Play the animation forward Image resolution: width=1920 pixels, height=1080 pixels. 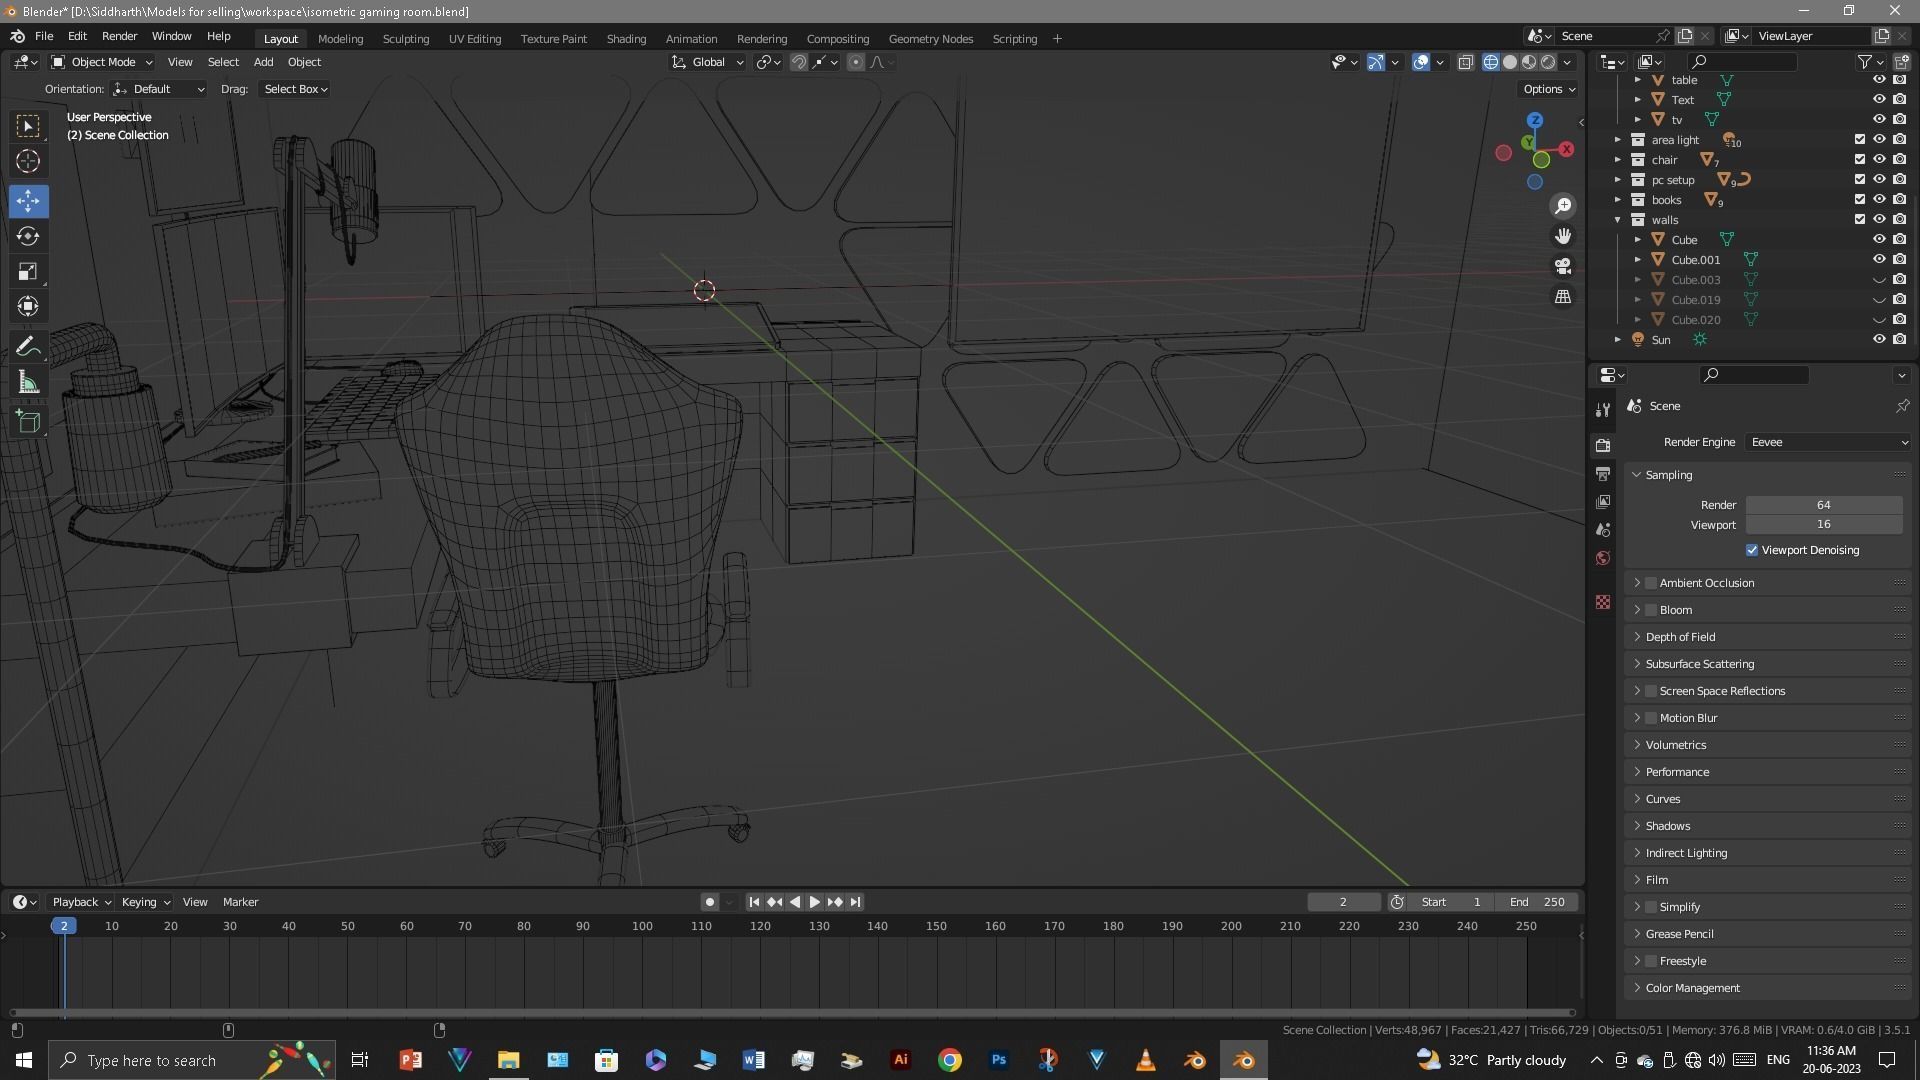click(x=814, y=902)
